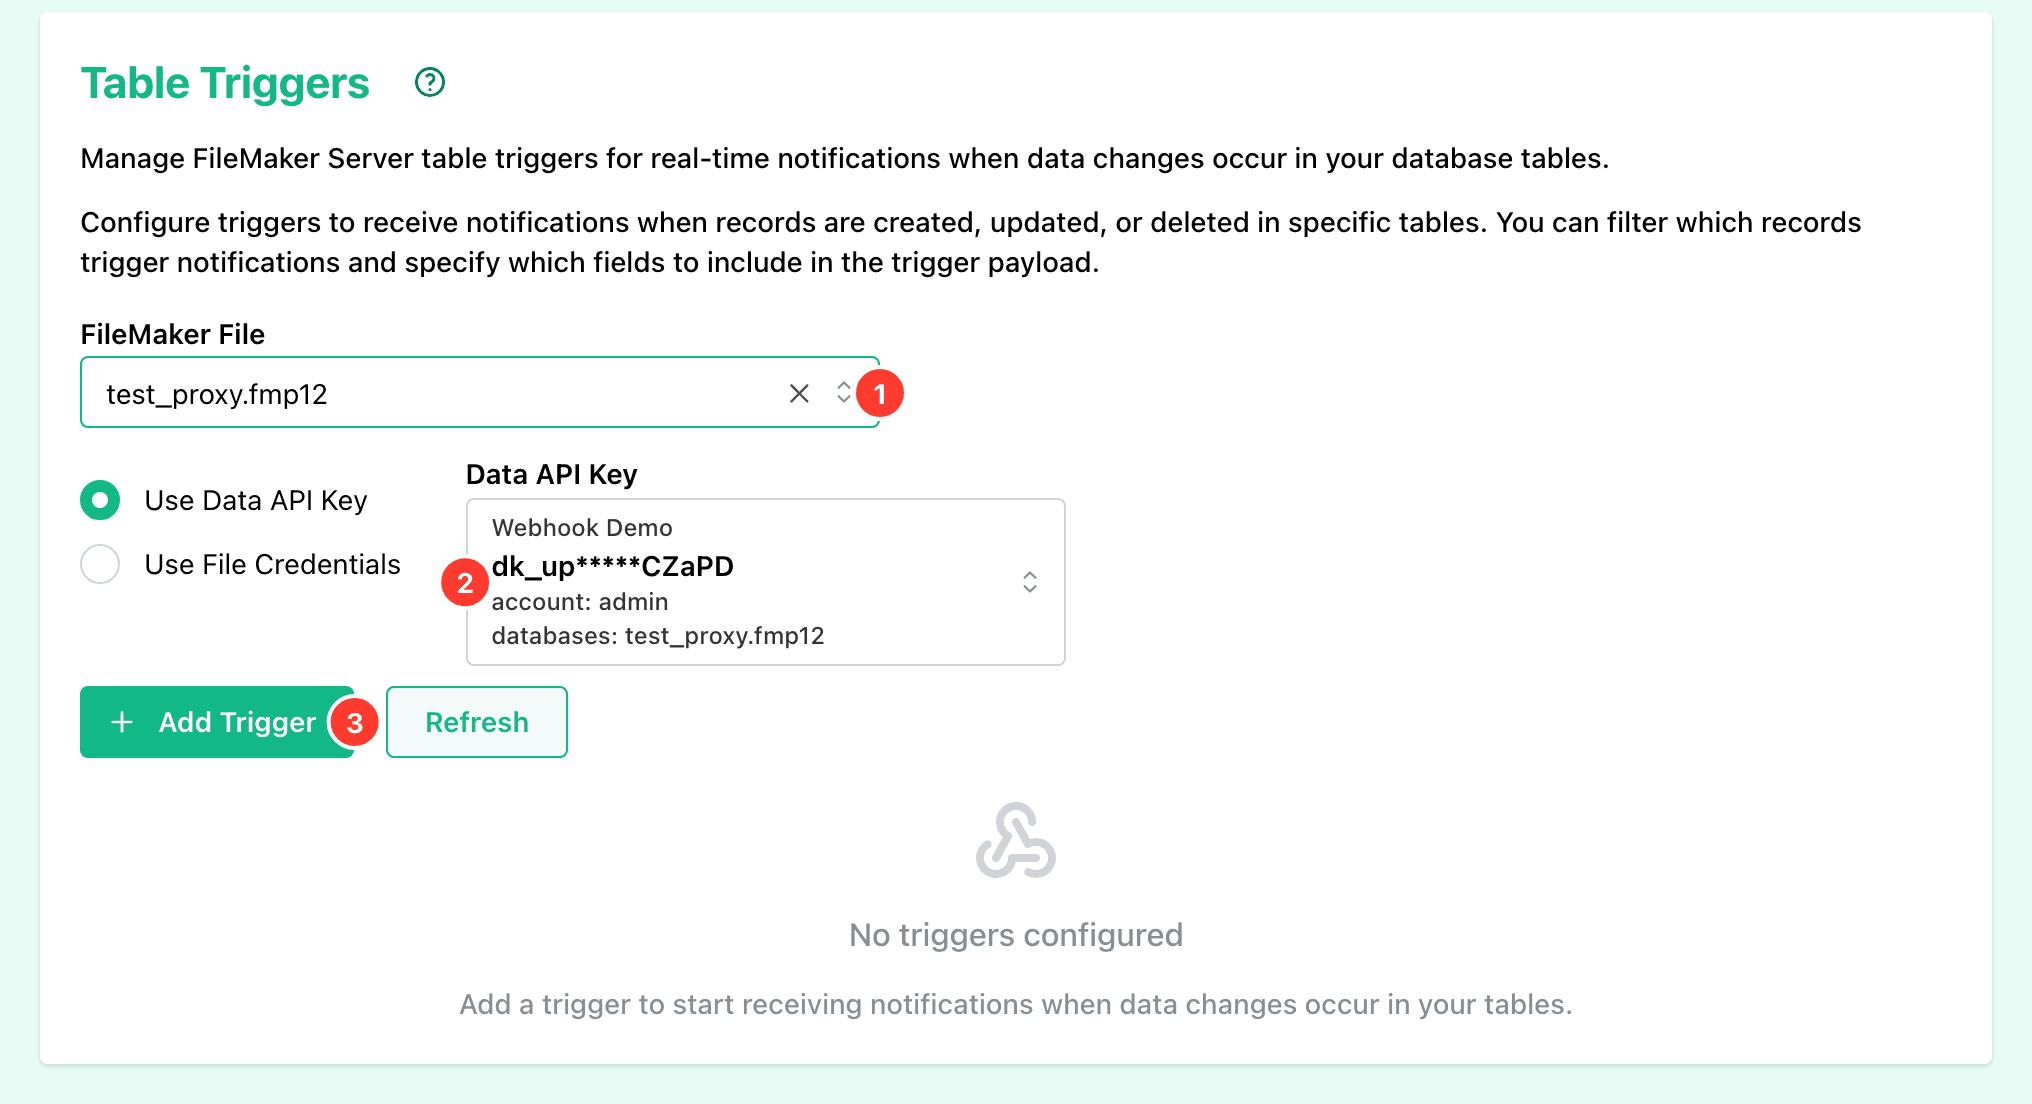Click the webhook icon above No triggers configured

click(1016, 841)
